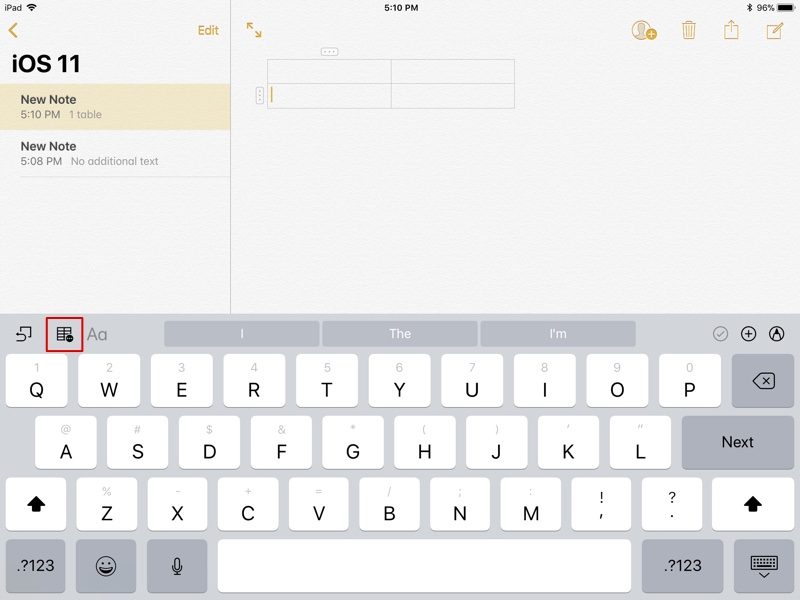
Task: Select the 5:10 PM note with 1 table
Action: coord(115,107)
